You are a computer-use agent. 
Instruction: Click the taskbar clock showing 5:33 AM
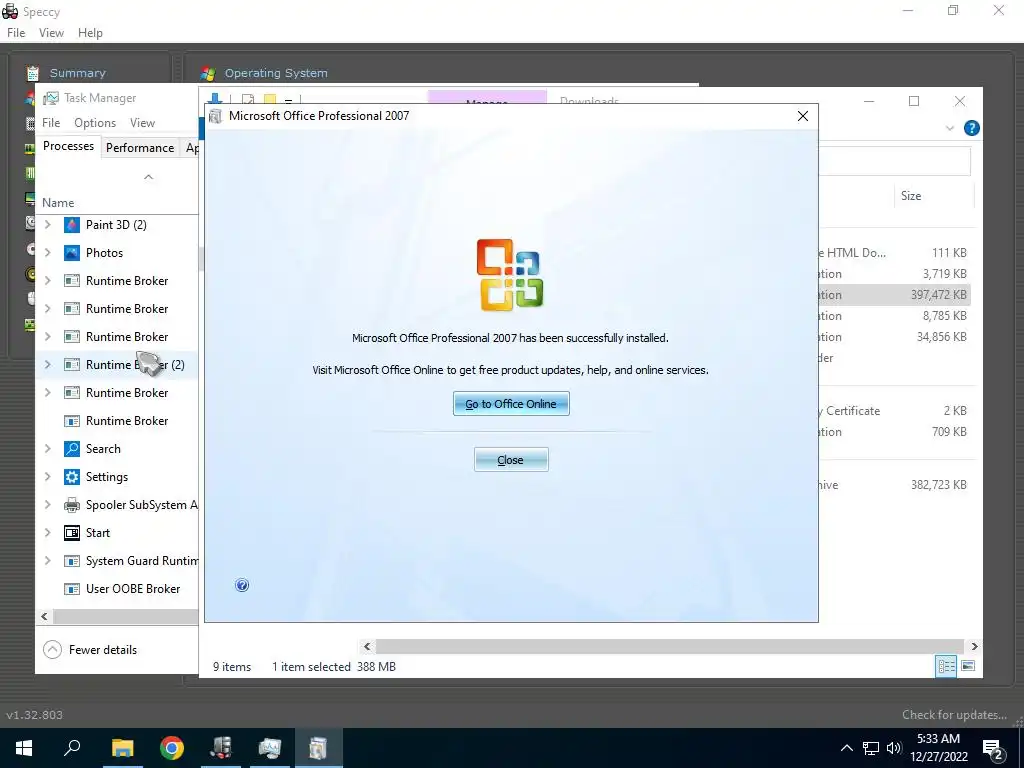[938, 748]
